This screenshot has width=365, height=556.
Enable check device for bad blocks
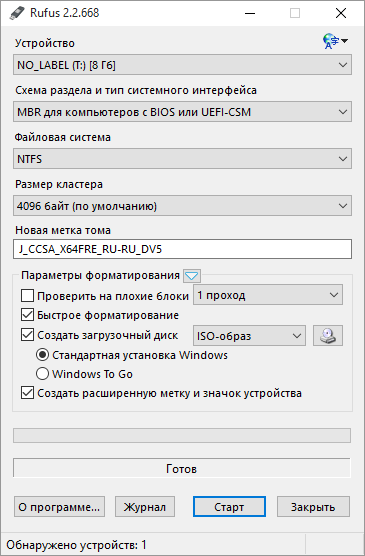(27, 296)
